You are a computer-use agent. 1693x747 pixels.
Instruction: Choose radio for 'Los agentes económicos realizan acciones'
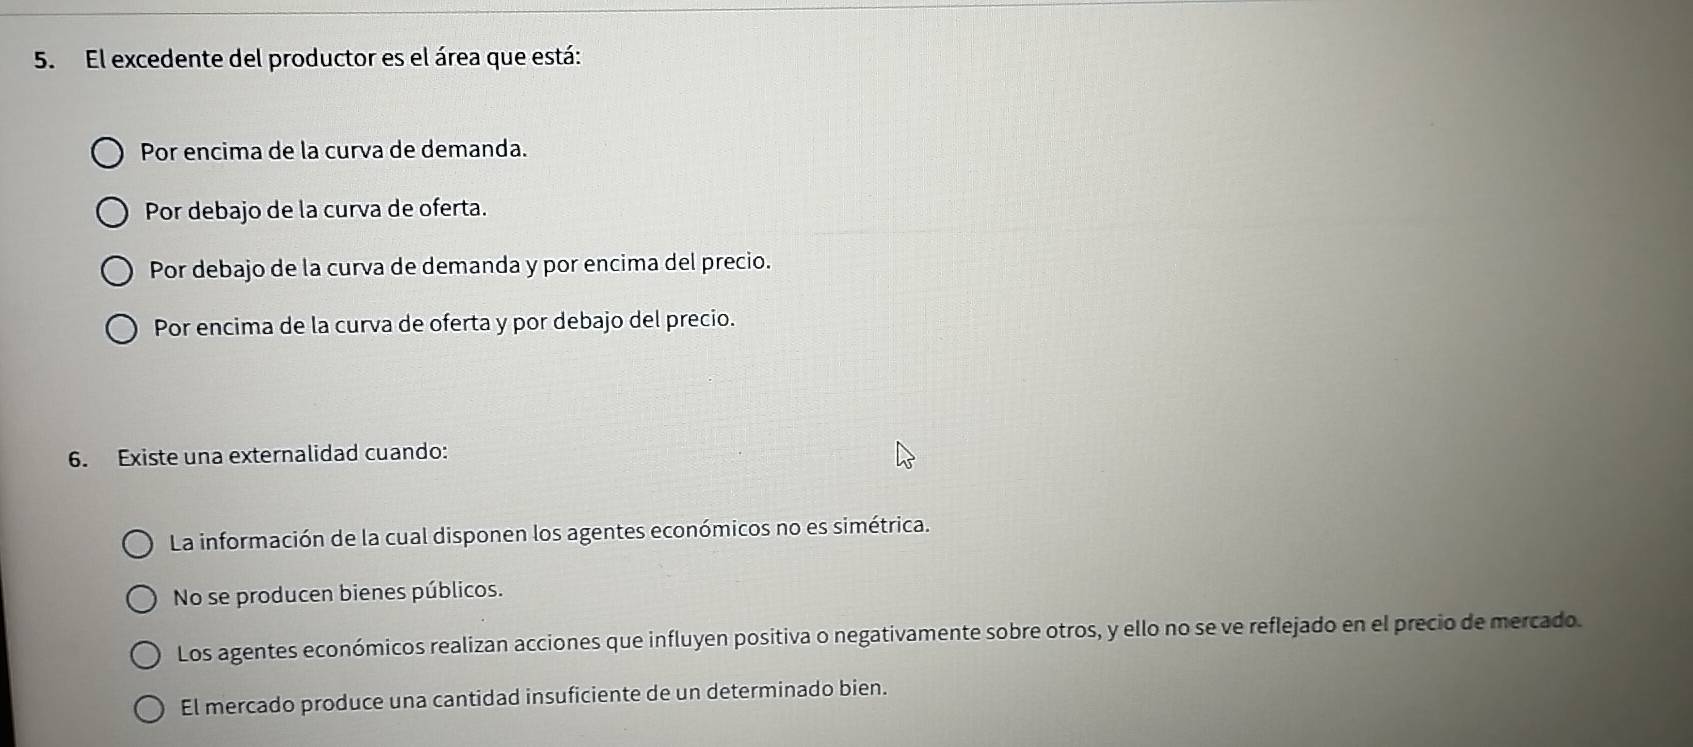coord(146,655)
